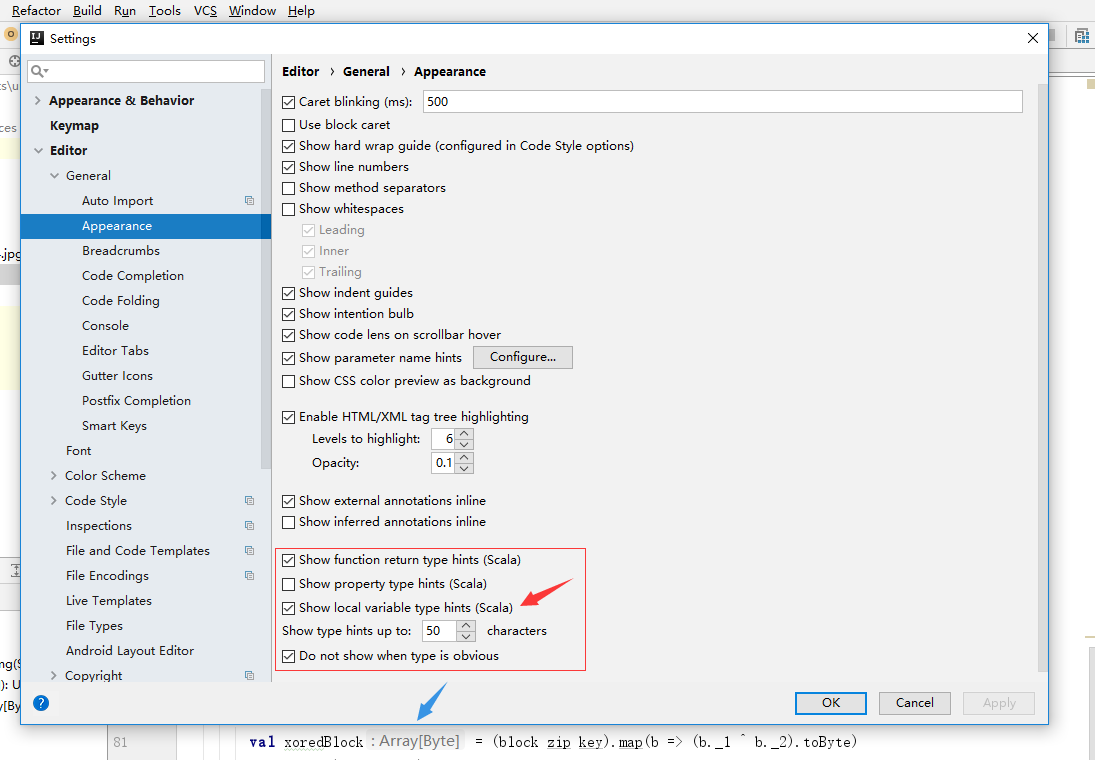Viewport: 1095px width, 760px height.
Task: Click the copy icon next to Copyright
Action: point(249,675)
